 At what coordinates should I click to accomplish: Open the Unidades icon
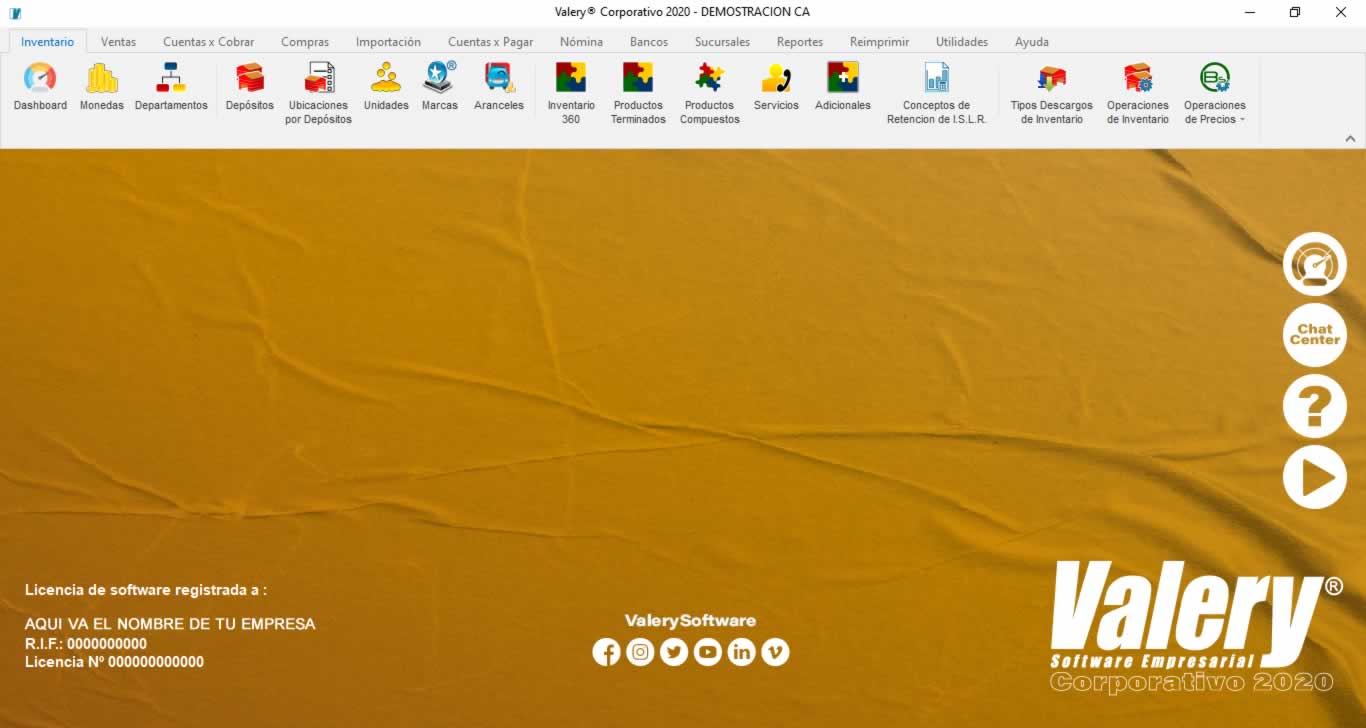[386, 87]
